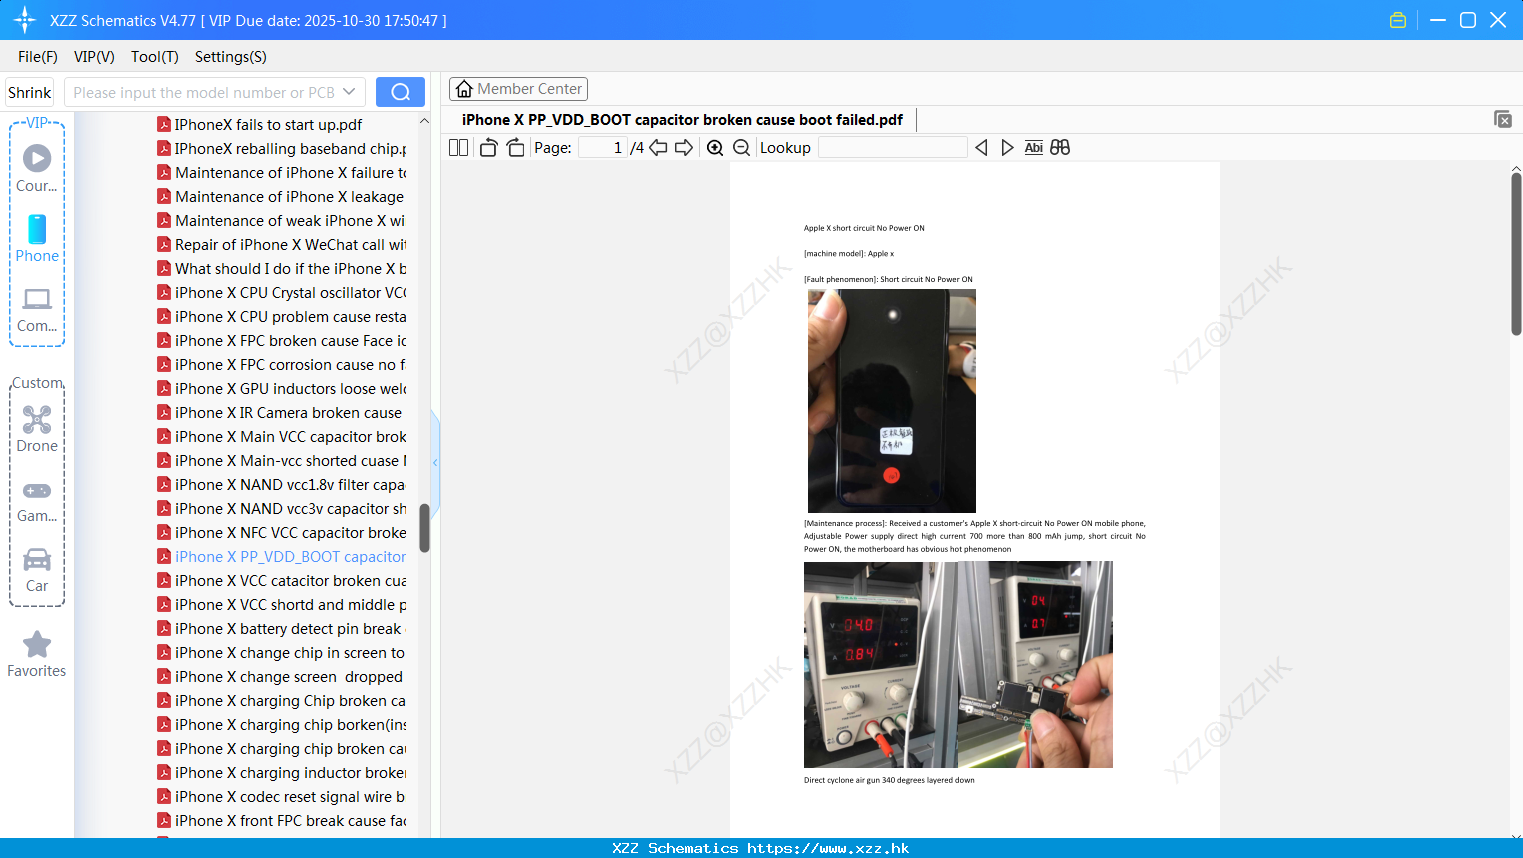Click the page number field
This screenshot has height=858, width=1523.
tap(601, 148)
